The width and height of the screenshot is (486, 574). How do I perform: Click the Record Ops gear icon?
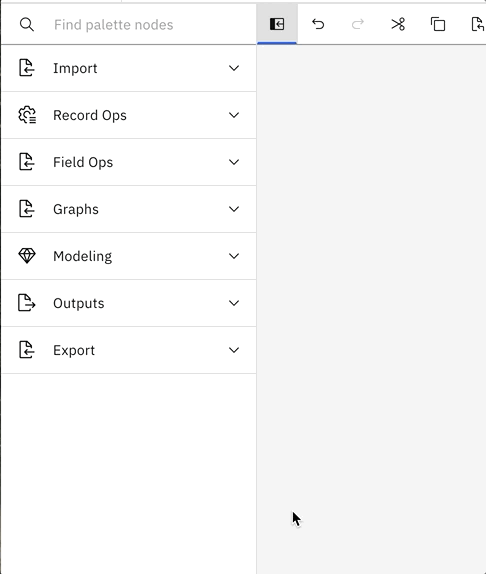pos(27,115)
